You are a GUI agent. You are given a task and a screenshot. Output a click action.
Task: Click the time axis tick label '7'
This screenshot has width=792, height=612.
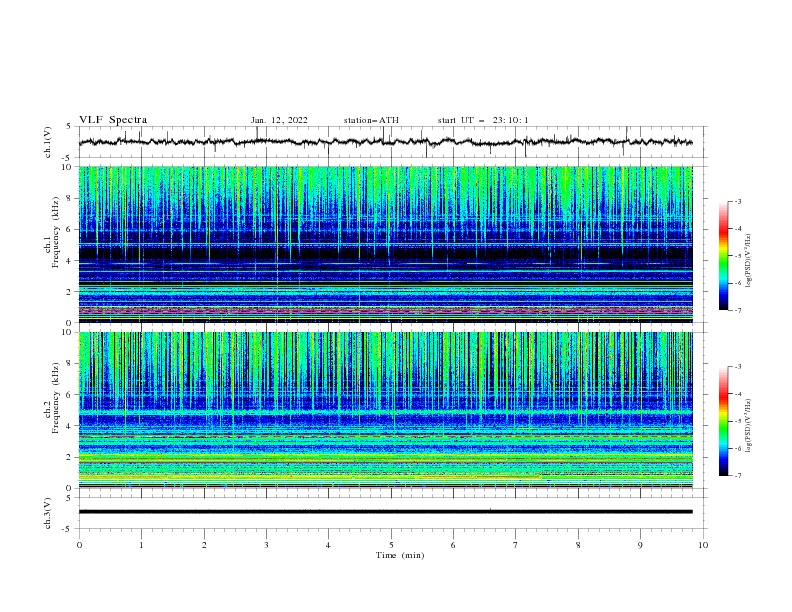click(516, 545)
